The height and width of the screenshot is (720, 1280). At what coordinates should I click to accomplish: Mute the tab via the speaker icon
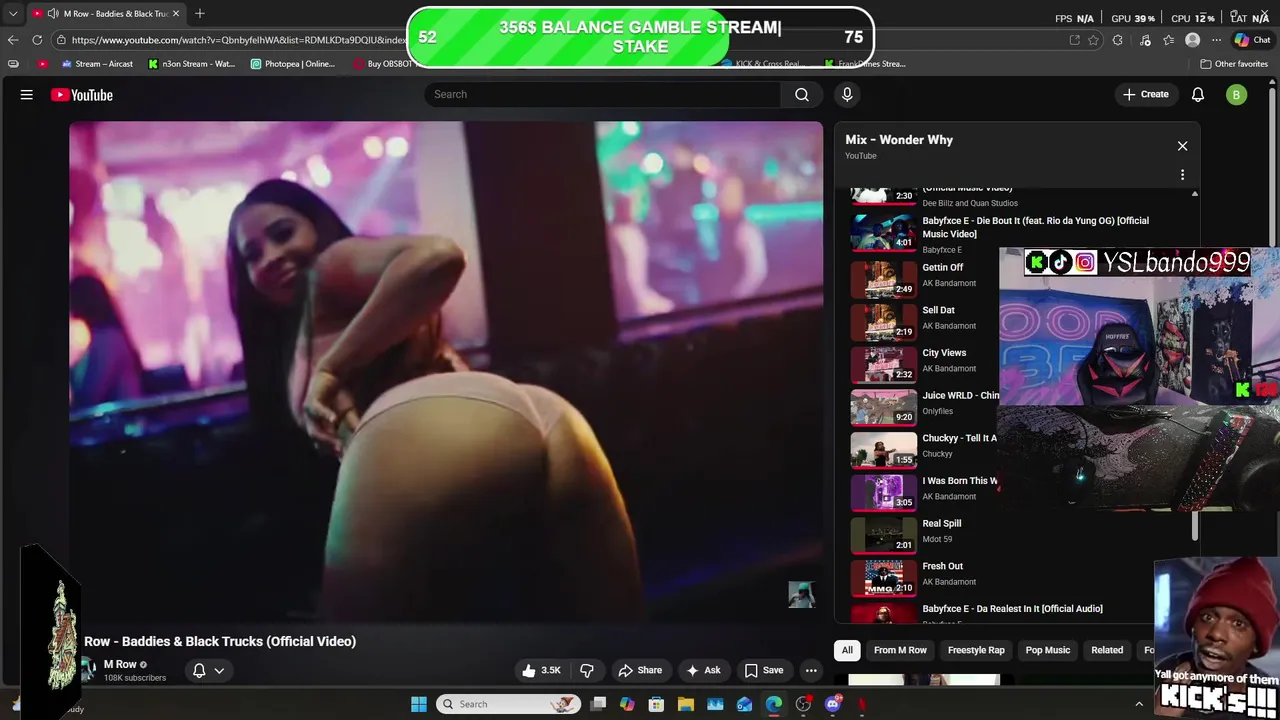52,13
